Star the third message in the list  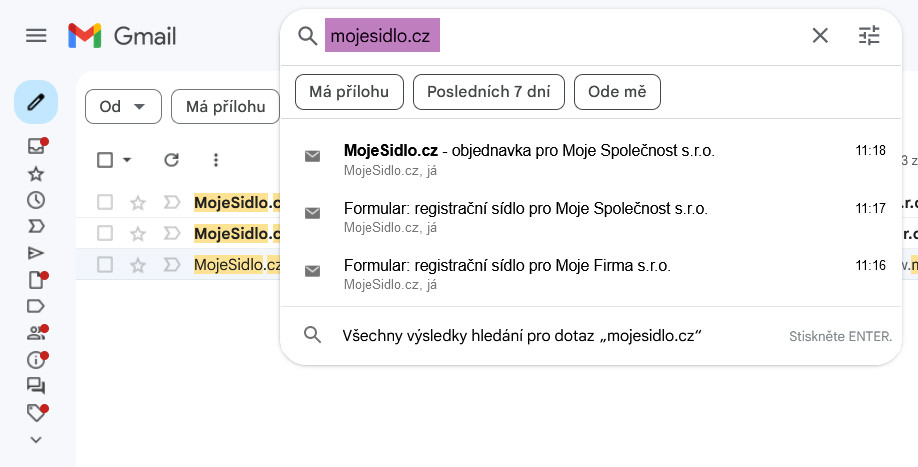[138, 265]
